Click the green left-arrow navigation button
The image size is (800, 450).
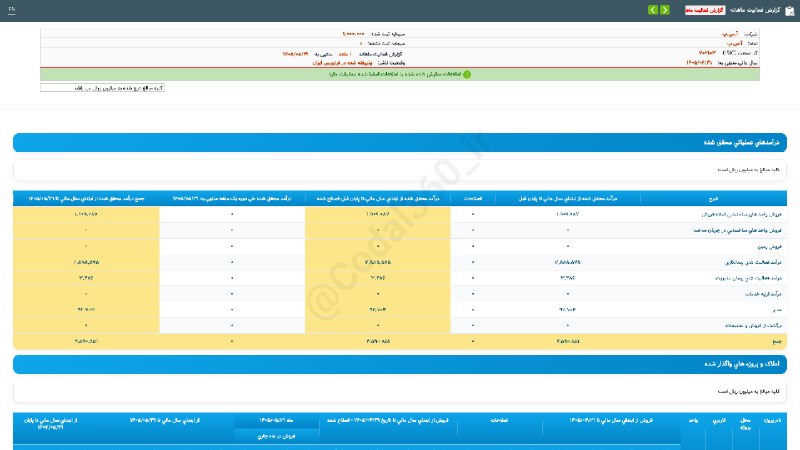click(x=653, y=10)
